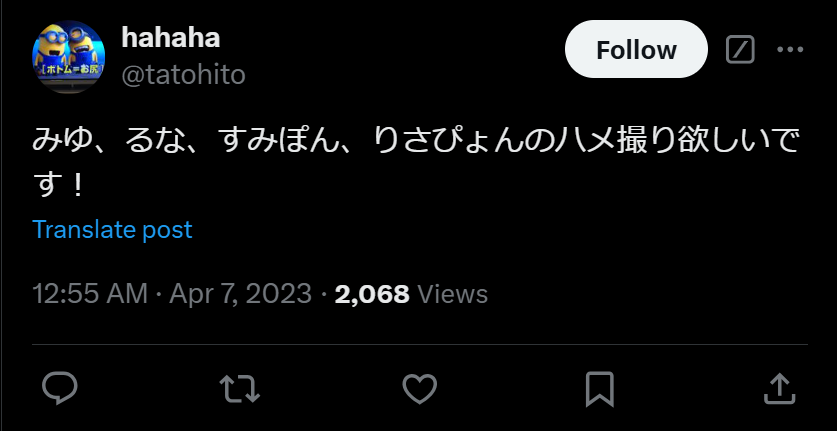Viewport: 837px width, 431px height.
Task: Click the second line of post text
Action: coord(60,185)
